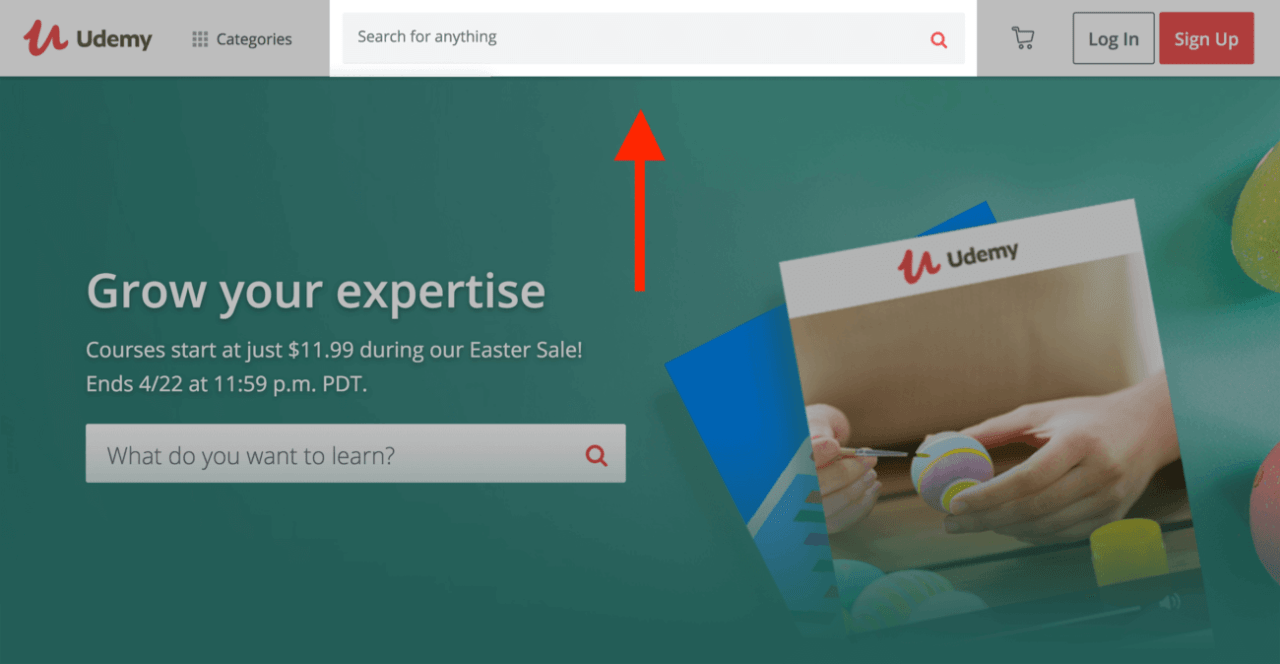Viewport: 1280px width, 664px height.
Task: Click the hero search magnifier icon
Action: (596, 456)
